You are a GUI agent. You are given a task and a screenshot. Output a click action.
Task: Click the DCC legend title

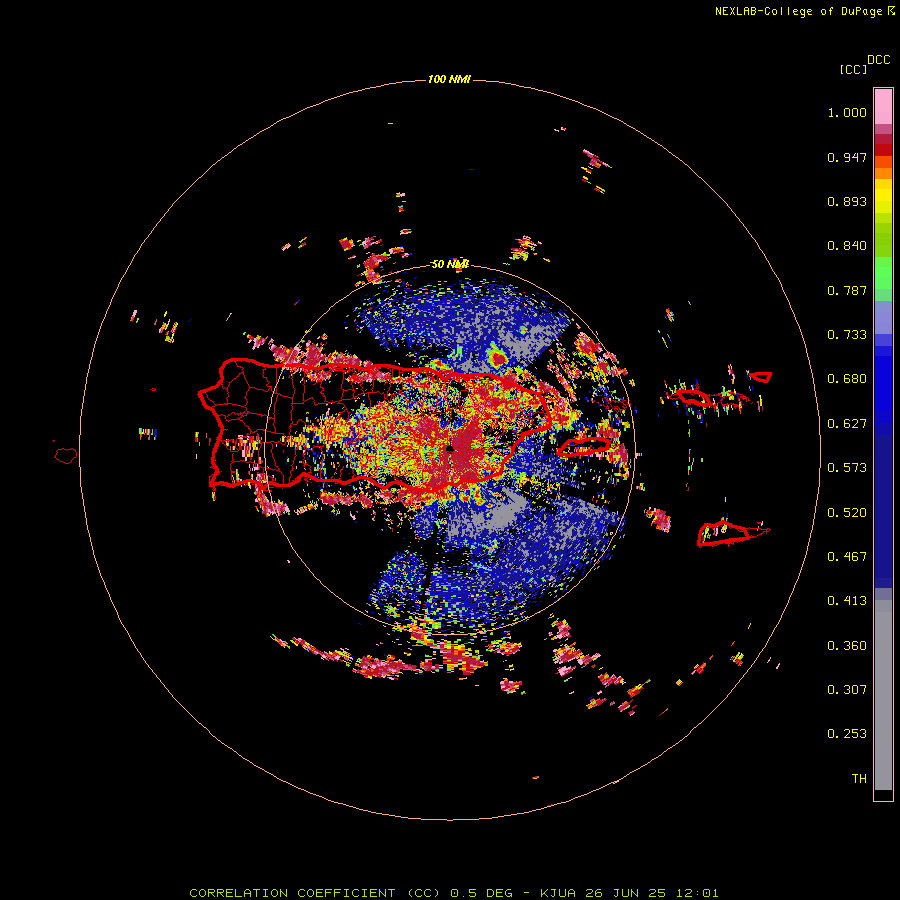point(879,60)
